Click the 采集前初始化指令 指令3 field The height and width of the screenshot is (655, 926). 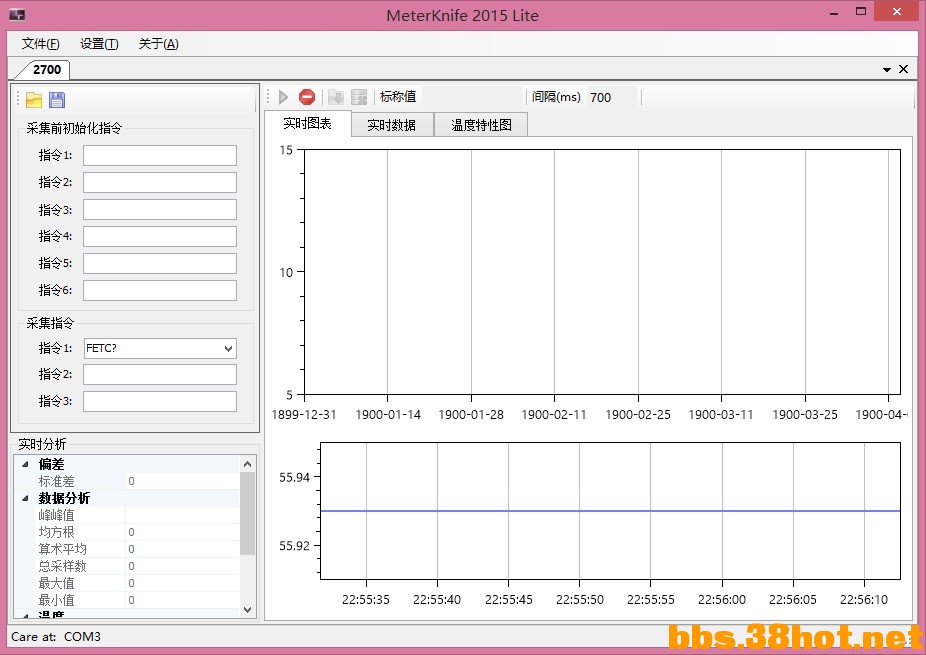(x=160, y=210)
